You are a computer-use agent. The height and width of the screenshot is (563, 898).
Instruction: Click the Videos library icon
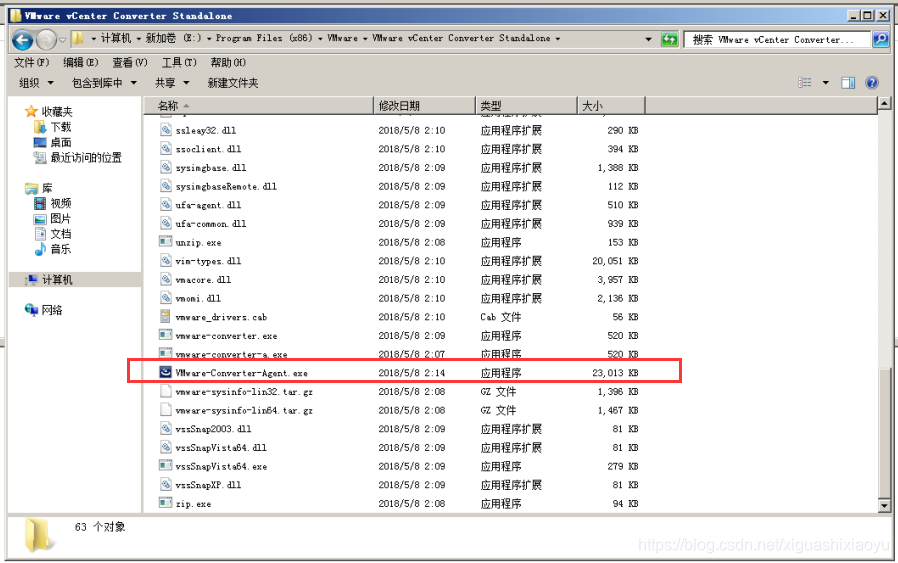click(40, 203)
